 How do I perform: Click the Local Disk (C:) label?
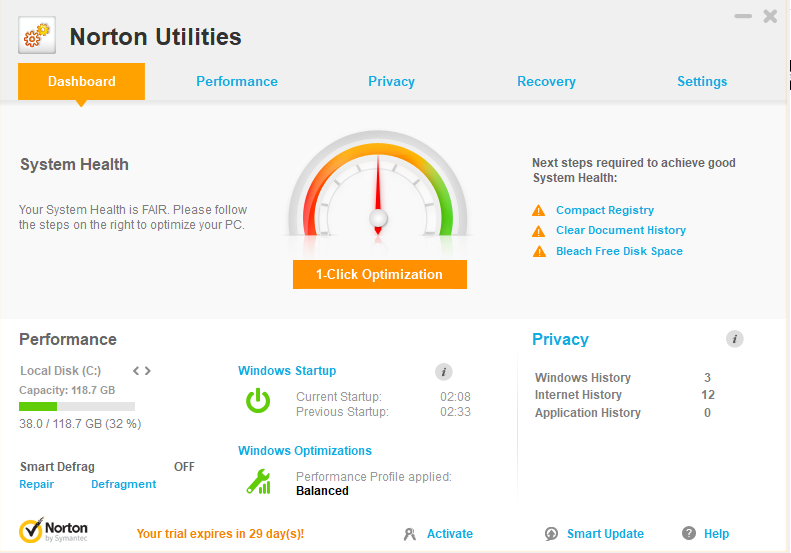point(61,371)
